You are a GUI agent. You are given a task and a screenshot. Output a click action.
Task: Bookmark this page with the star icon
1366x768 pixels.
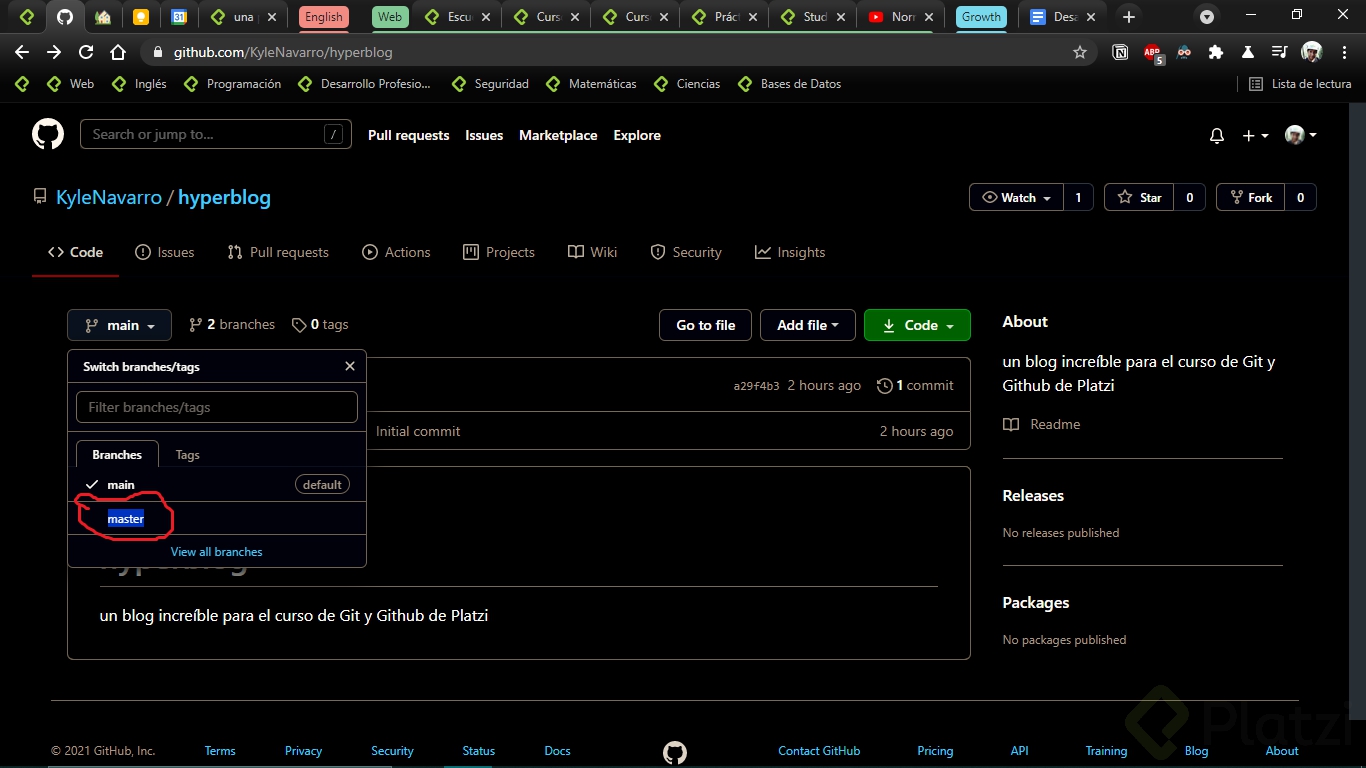(x=1080, y=52)
